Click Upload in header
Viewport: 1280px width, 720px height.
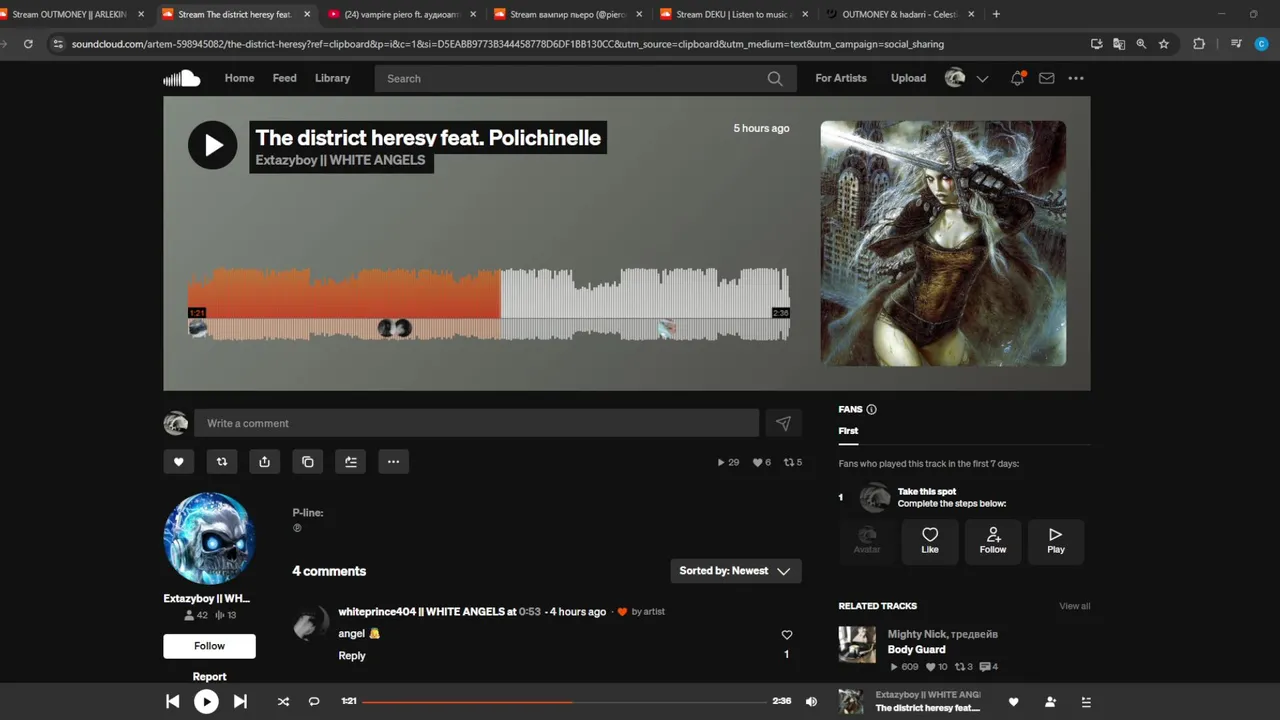point(908,78)
